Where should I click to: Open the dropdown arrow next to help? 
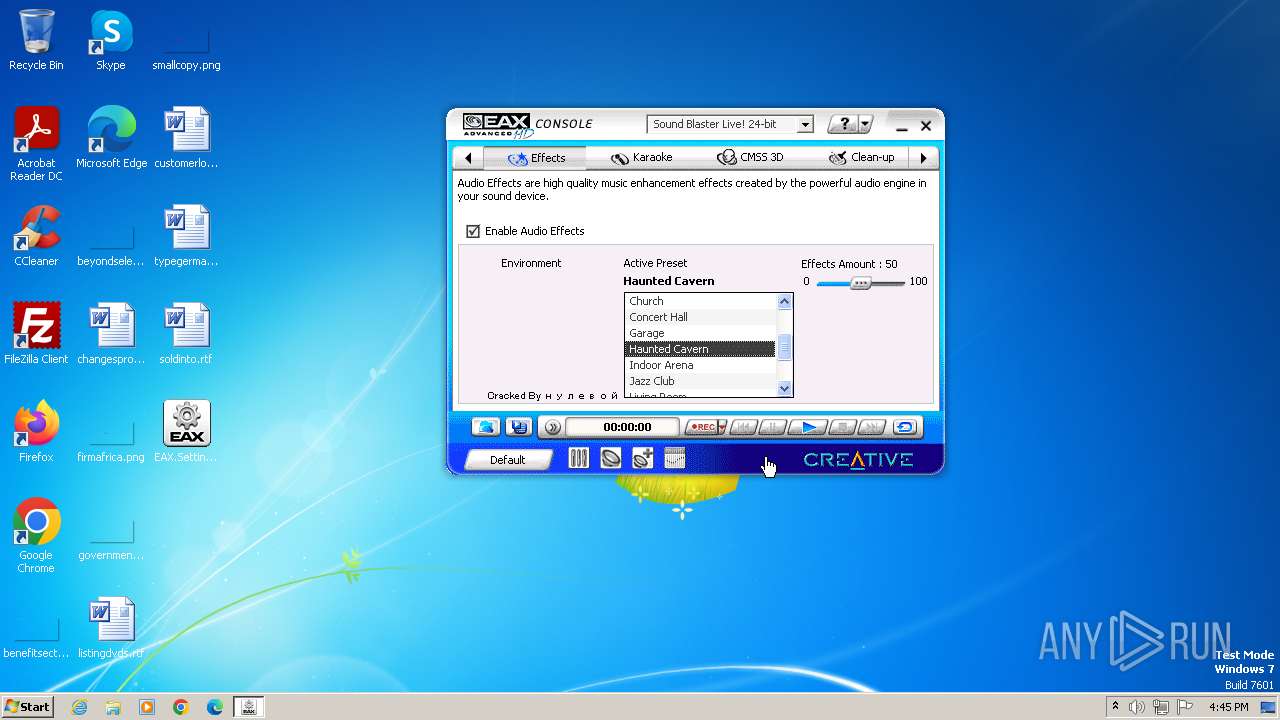click(866, 125)
